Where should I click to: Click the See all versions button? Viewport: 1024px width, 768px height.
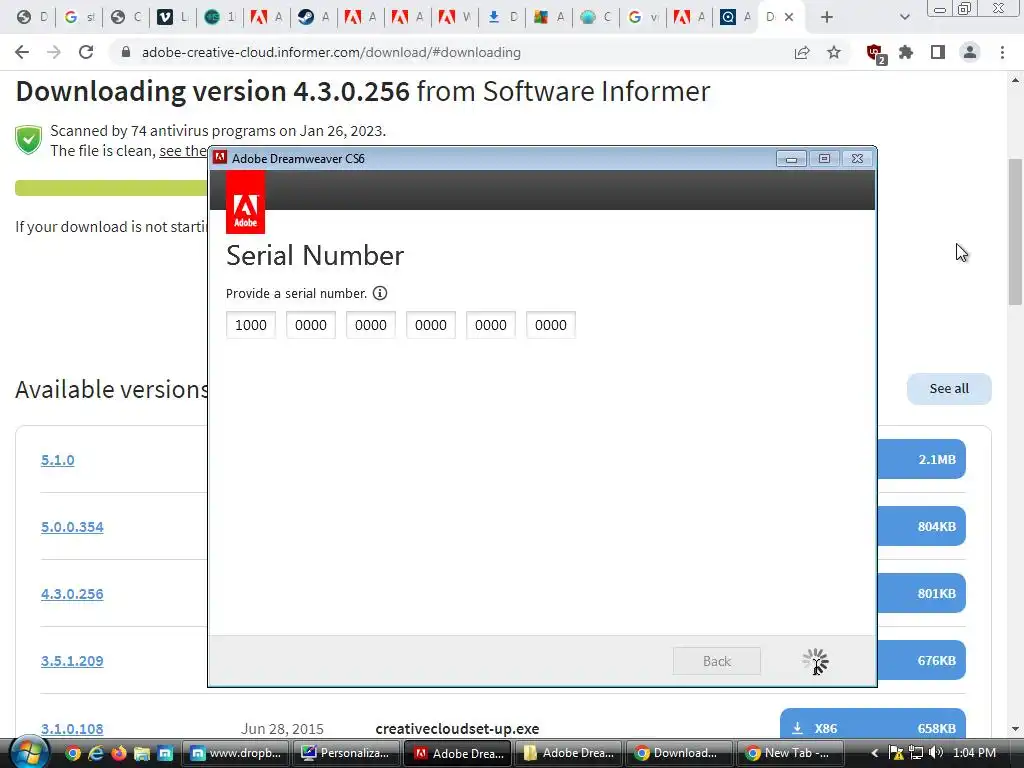pyautogui.click(x=949, y=389)
